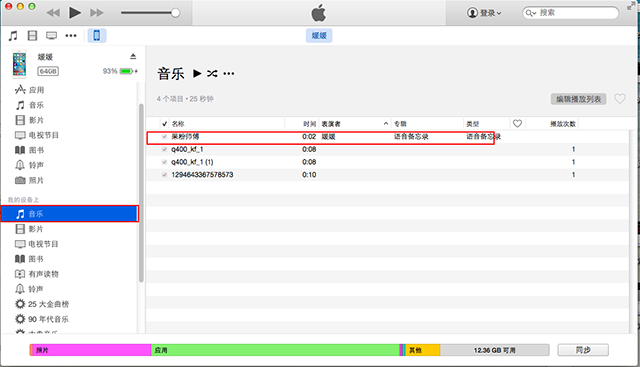Viewport: 640px width, 367px height.
Task: Click the volume slider knob
Action: (175, 13)
